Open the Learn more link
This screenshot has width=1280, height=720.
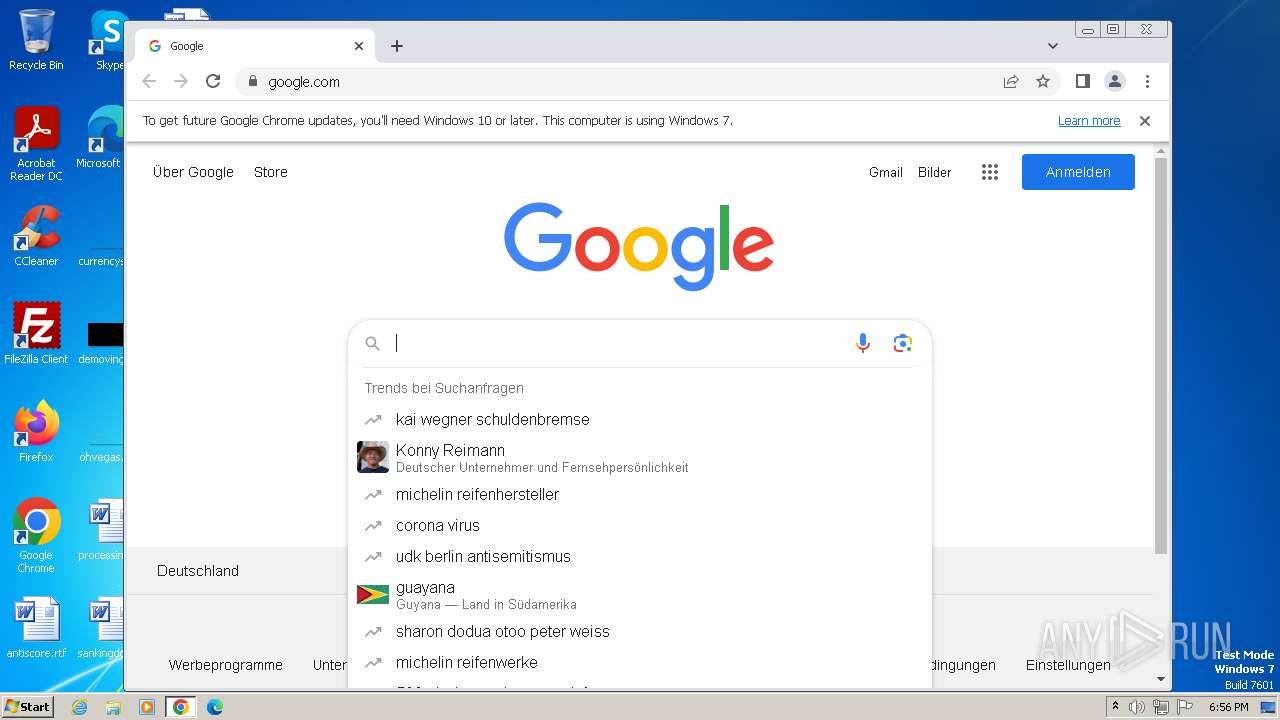coord(1089,121)
